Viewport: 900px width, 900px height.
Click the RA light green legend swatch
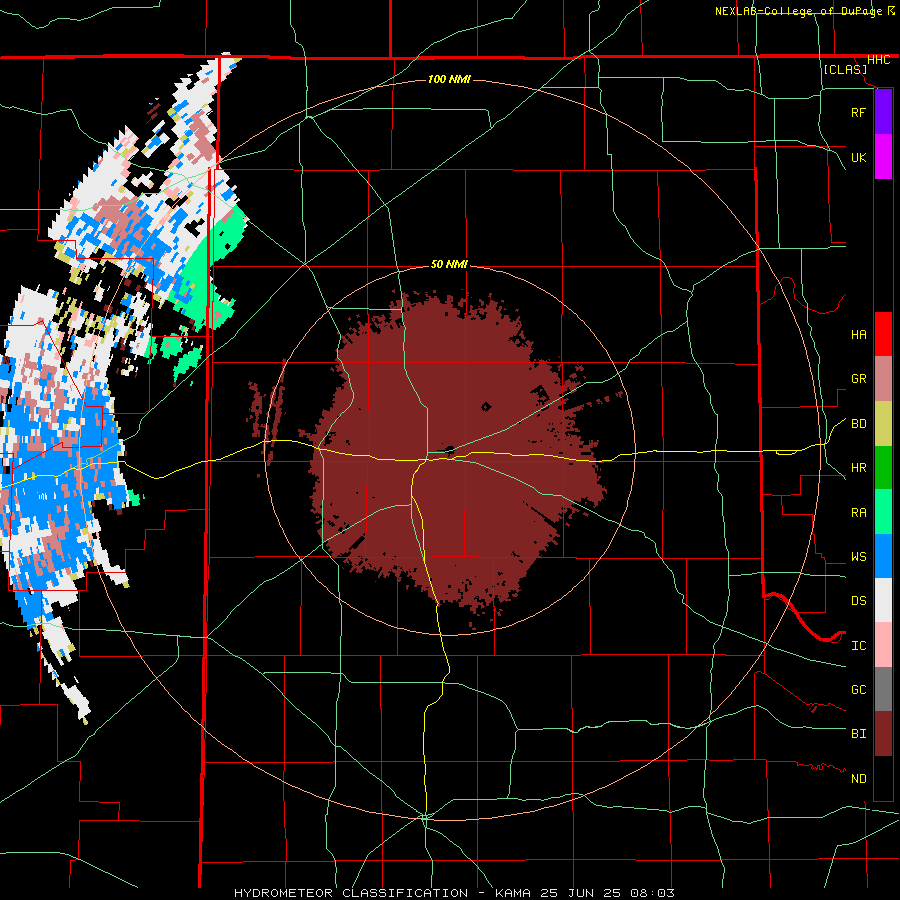[x=883, y=512]
